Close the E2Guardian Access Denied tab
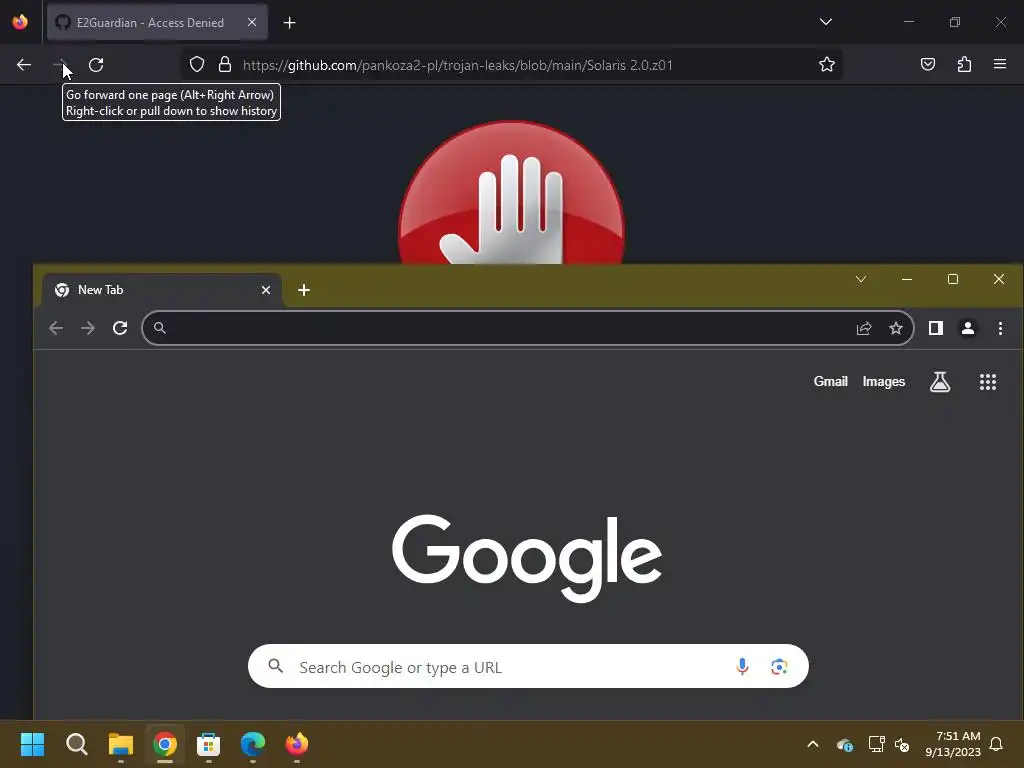 252,22
